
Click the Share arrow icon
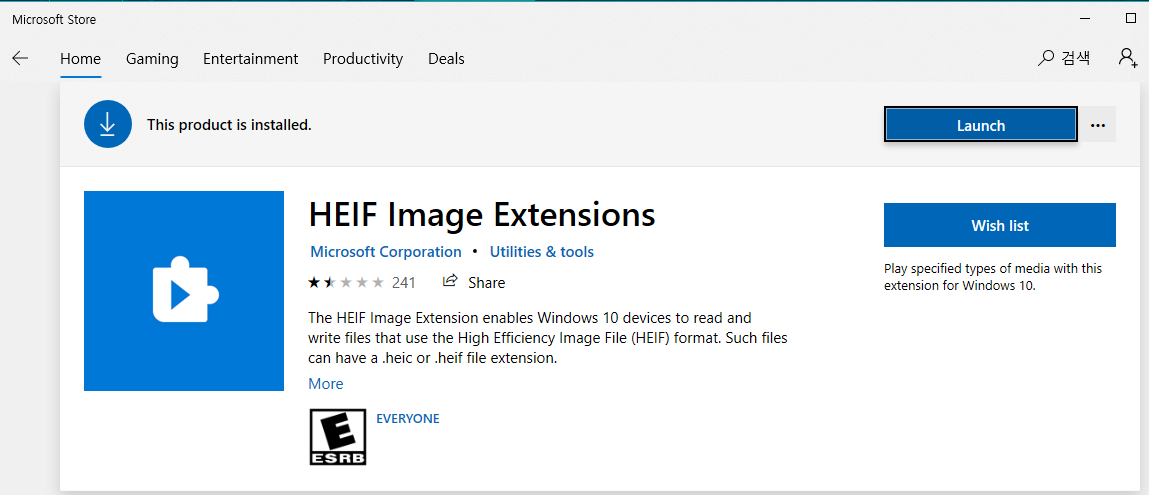pyautogui.click(x=451, y=281)
